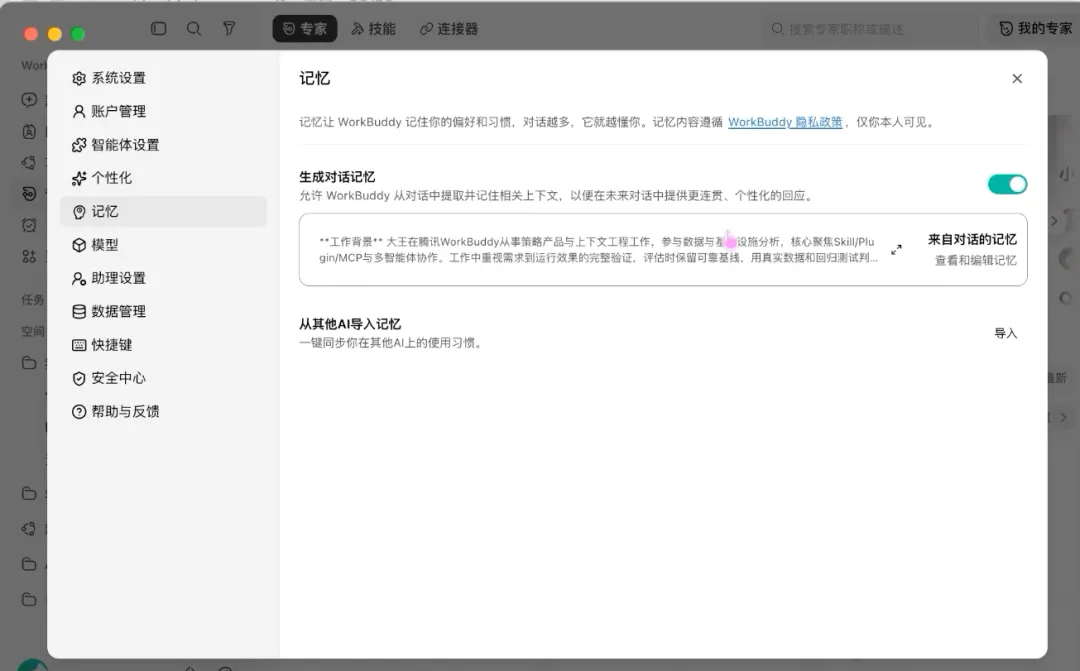Click the shield icon beside 安全中心
The image size is (1080, 671).
tap(79, 378)
